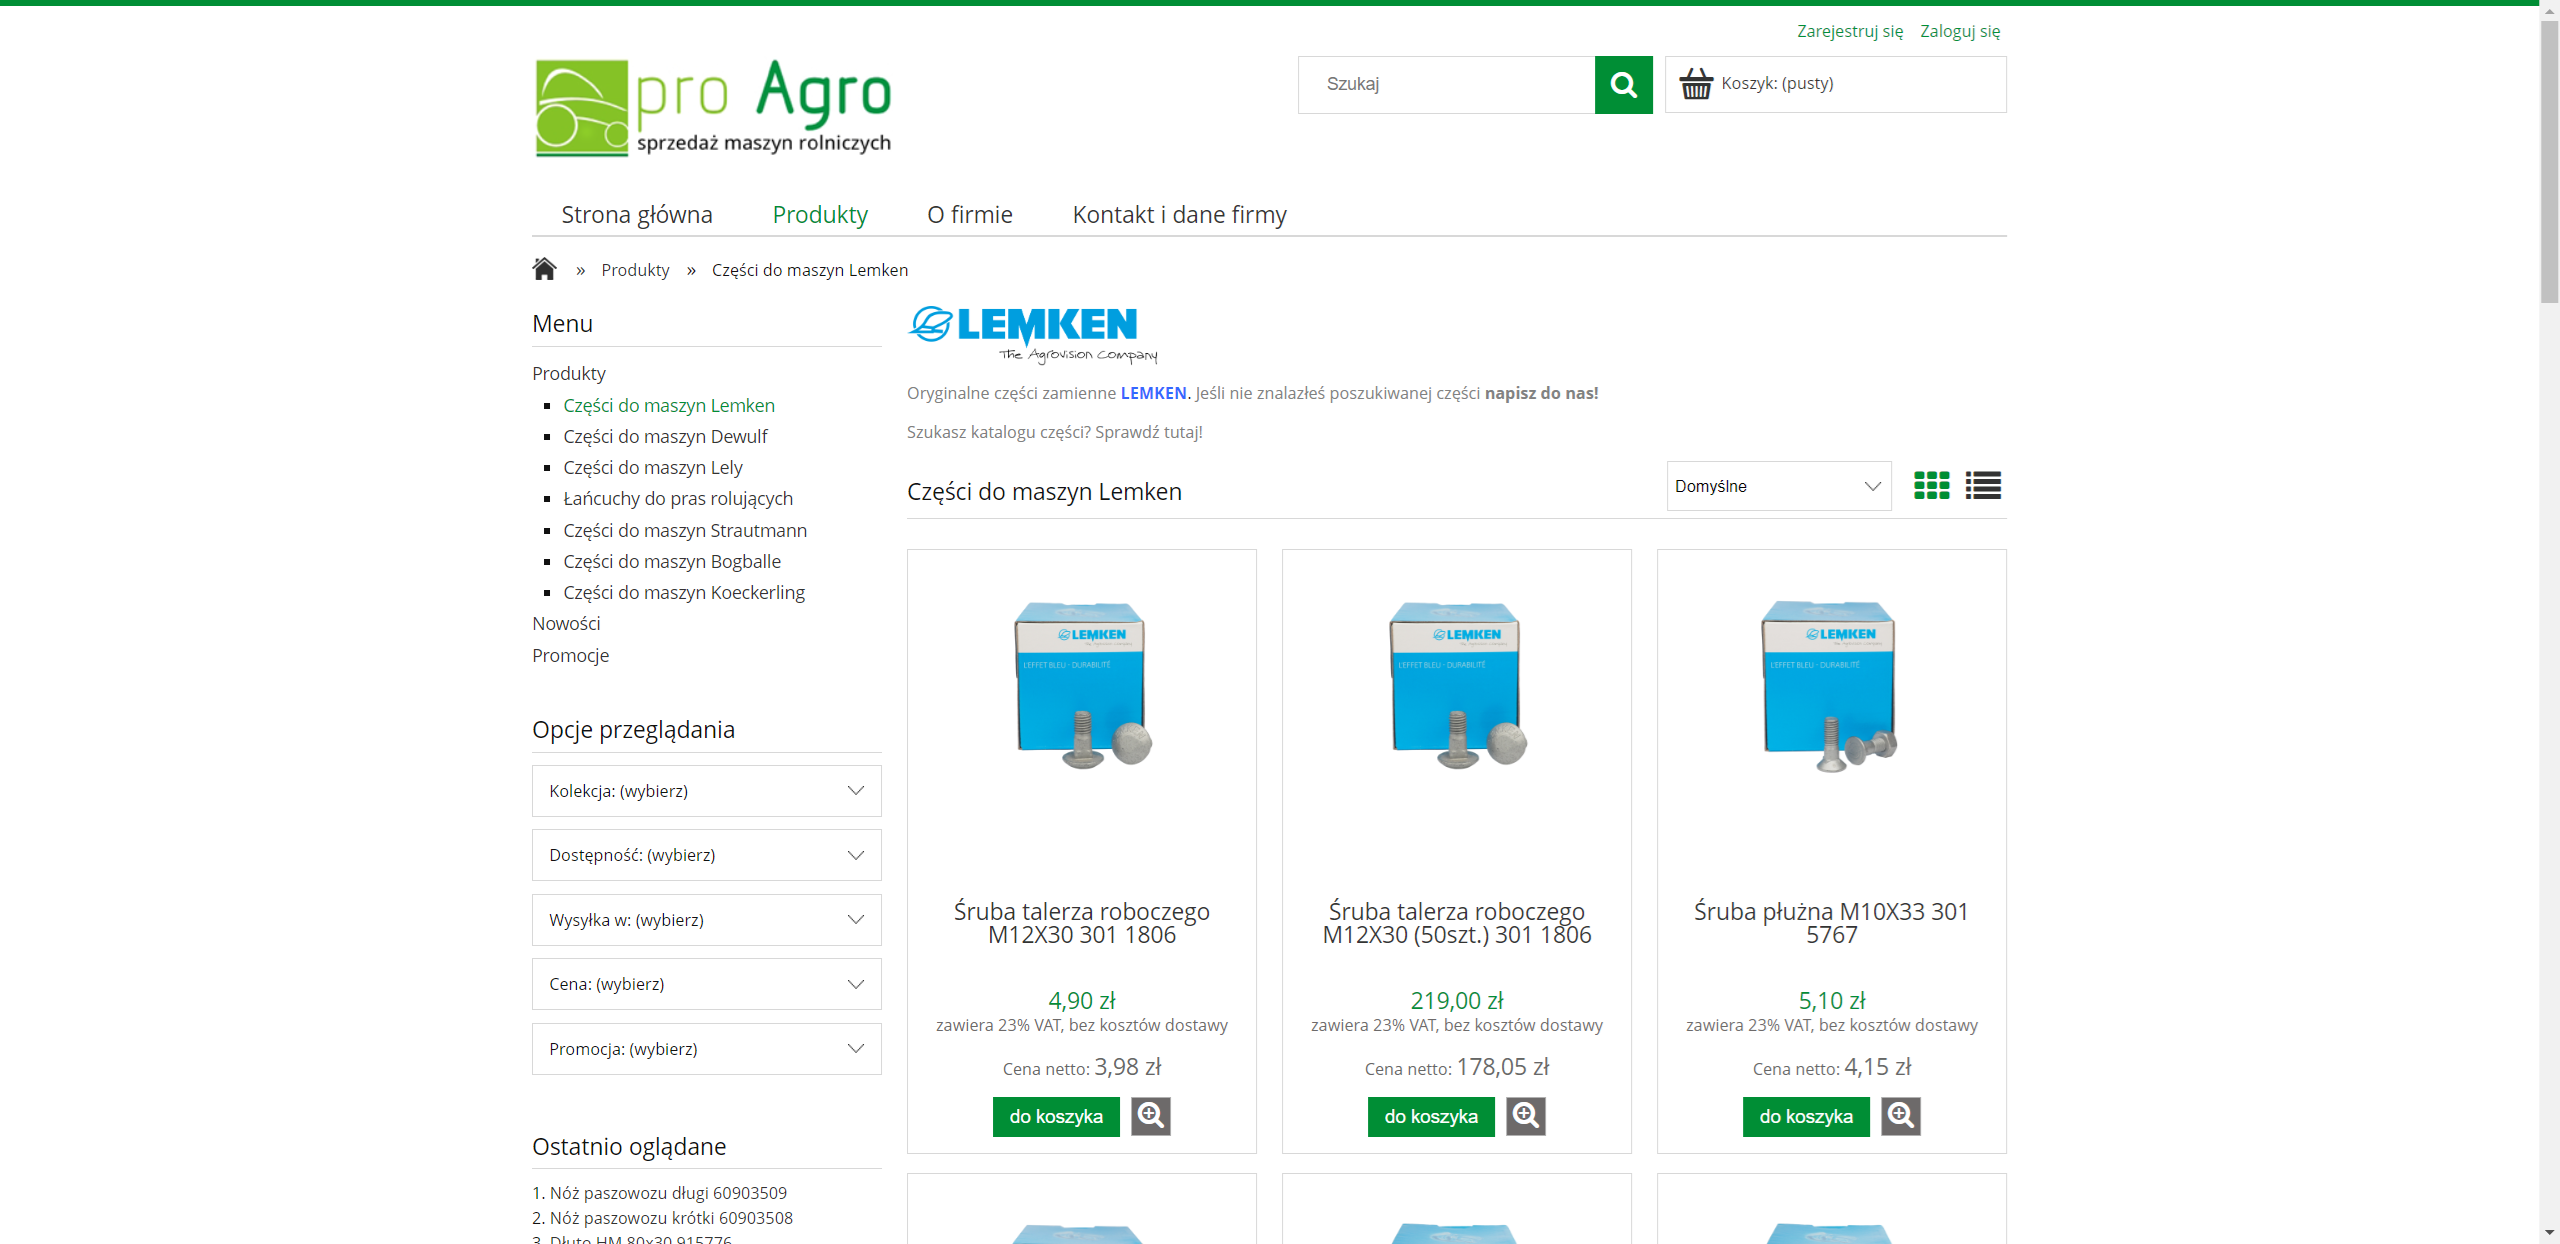Click the green search magnifier button
The height and width of the screenshot is (1244, 2560).
[1623, 85]
